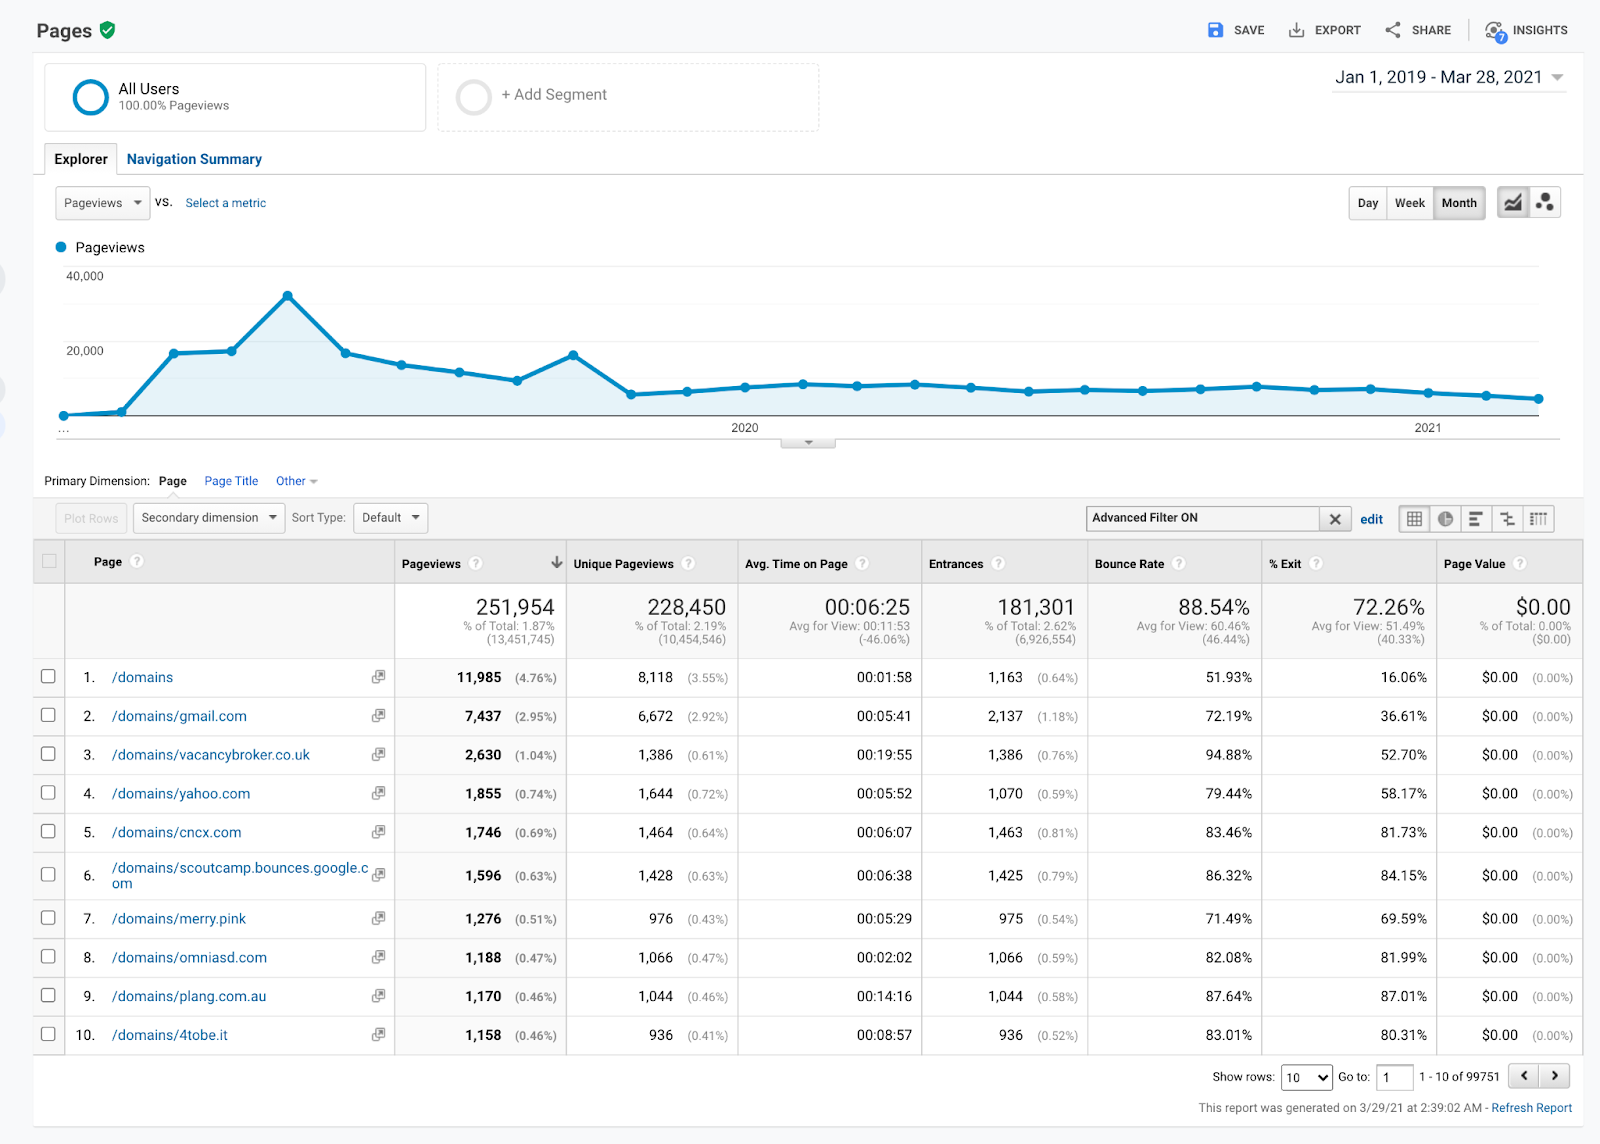
Task: Clear the Advanced Filter with X icon
Action: pyautogui.click(x=1335, y=519)
